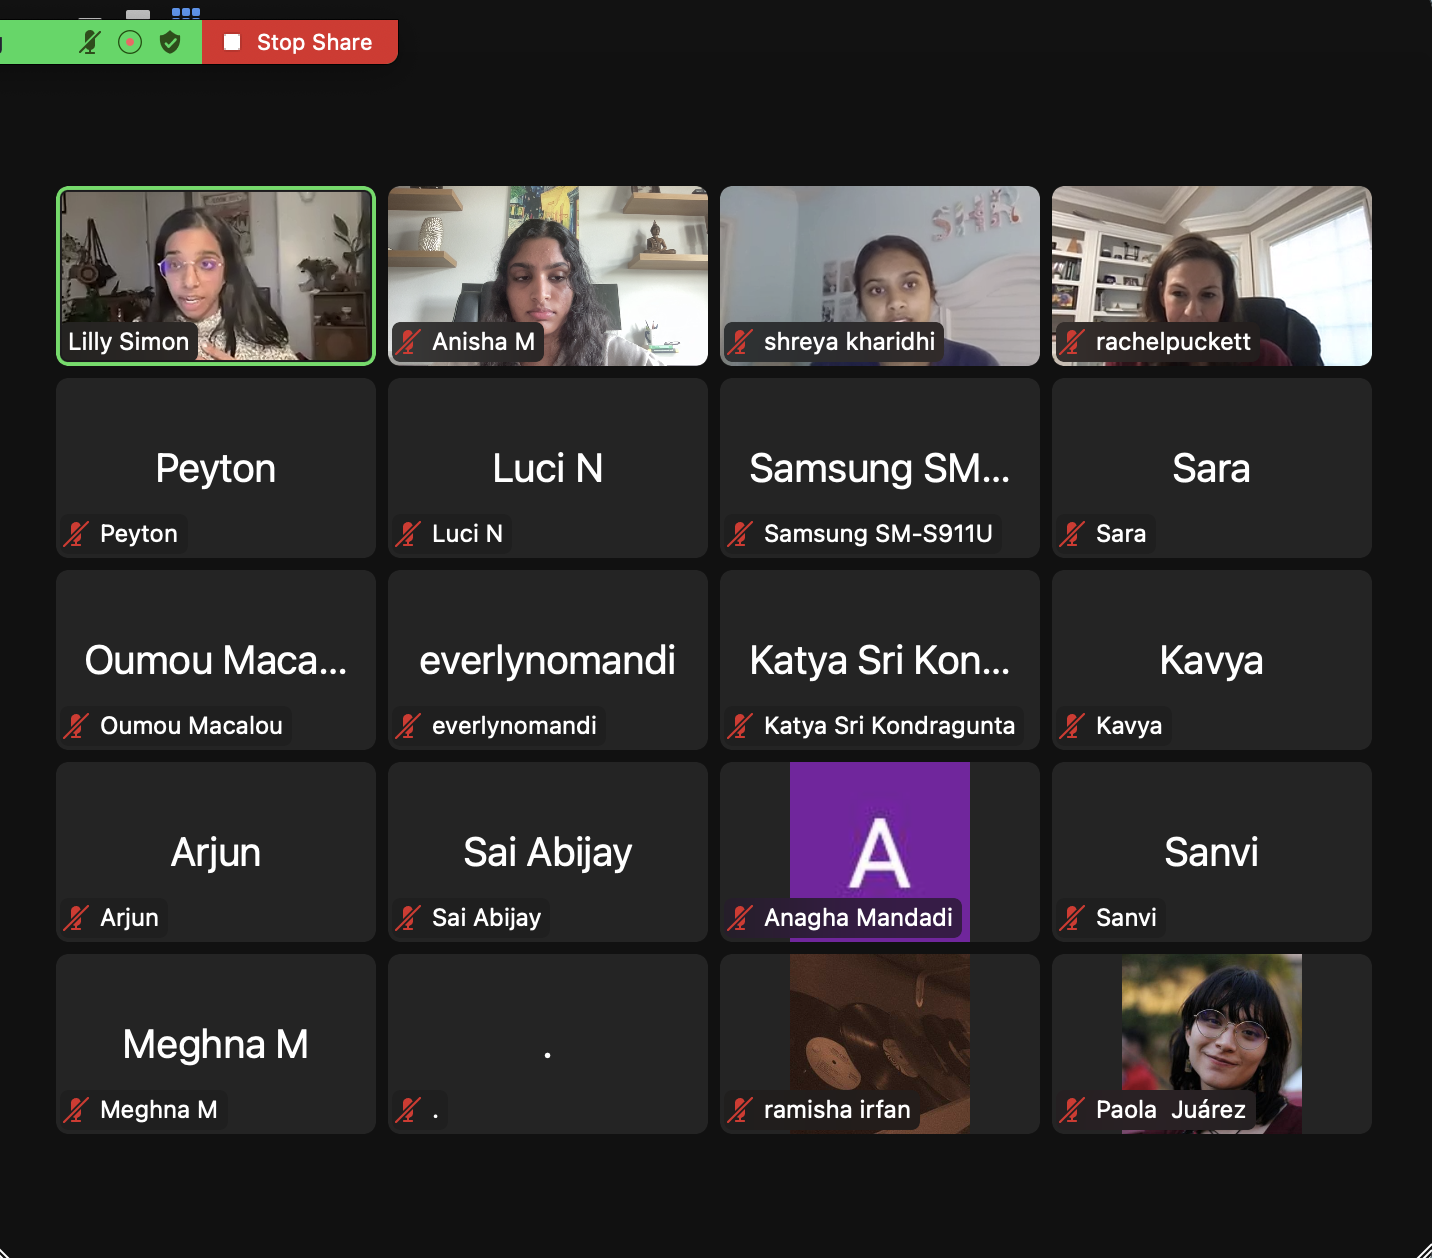Click the muted microphone icon in green share bar
This screenshot has height=1258, width=1432.
coord(90,42)
